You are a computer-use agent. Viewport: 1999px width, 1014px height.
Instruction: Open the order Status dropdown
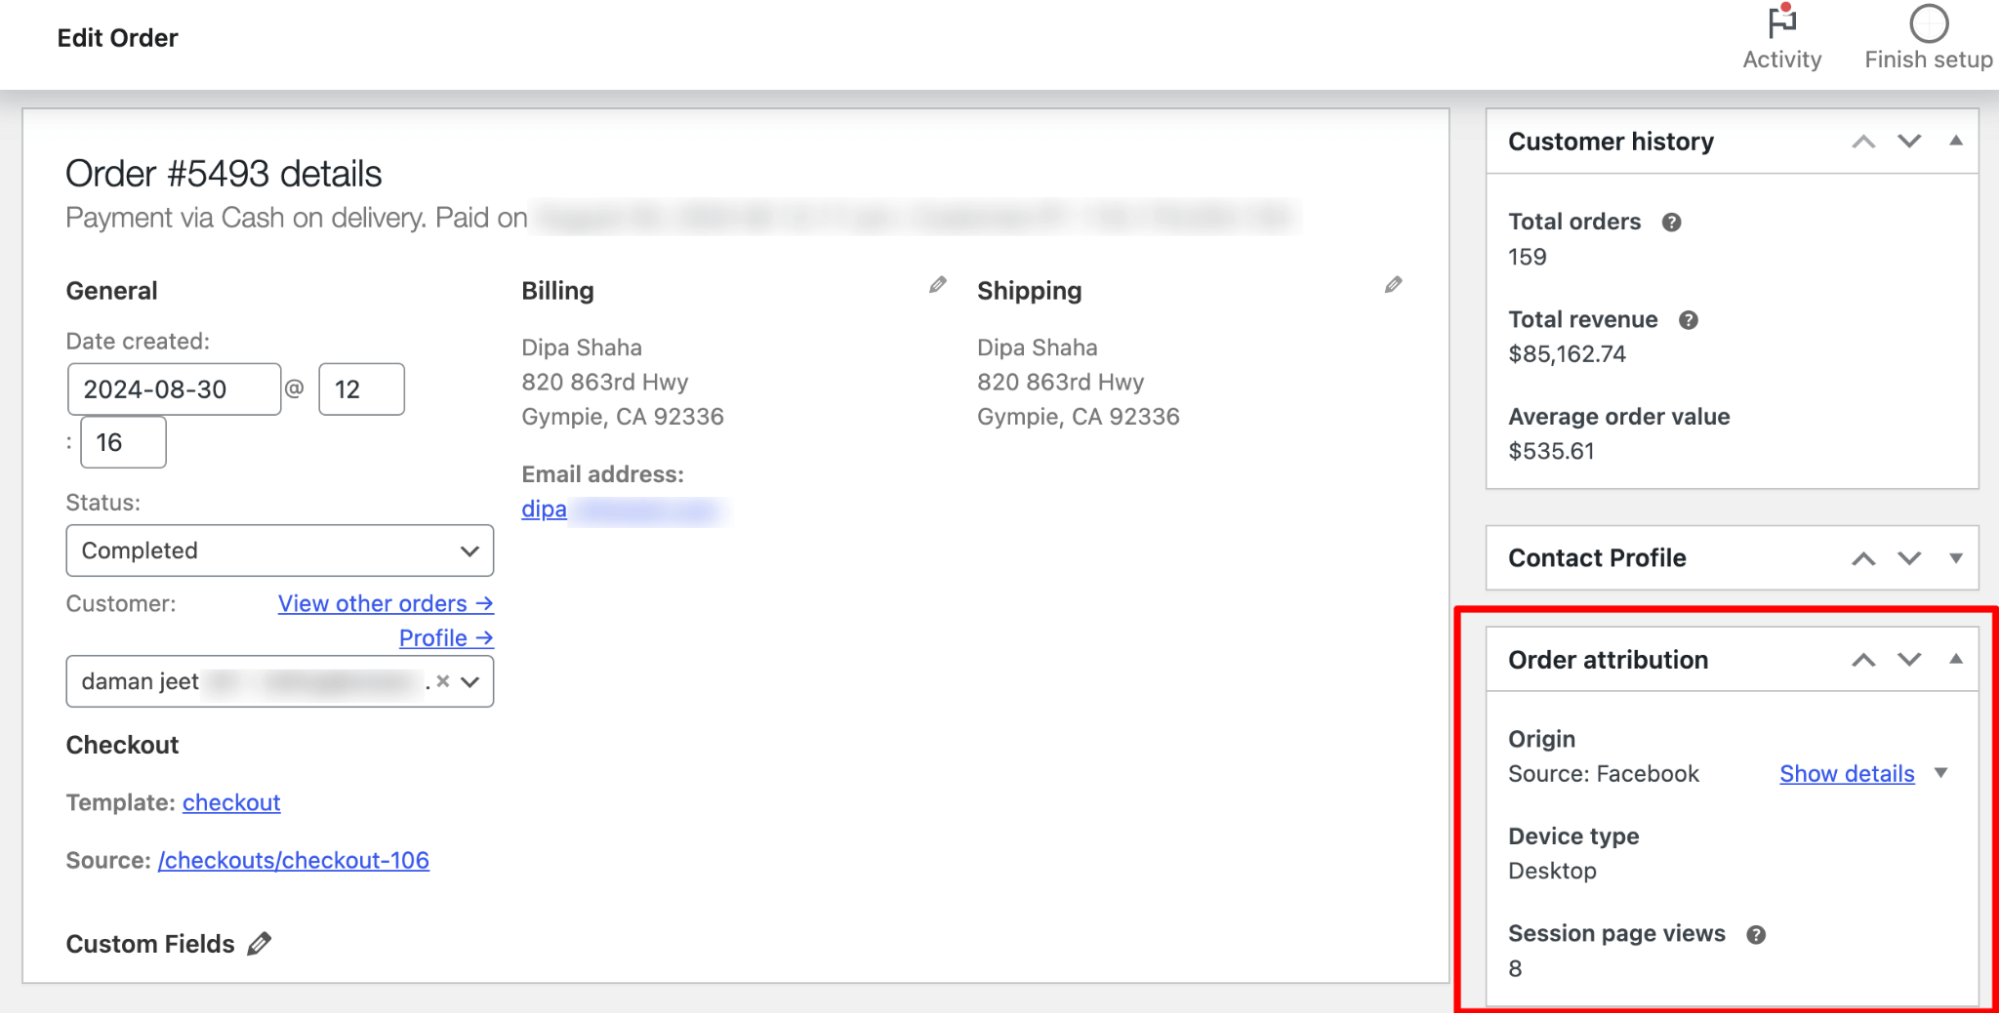click(279, 551)
